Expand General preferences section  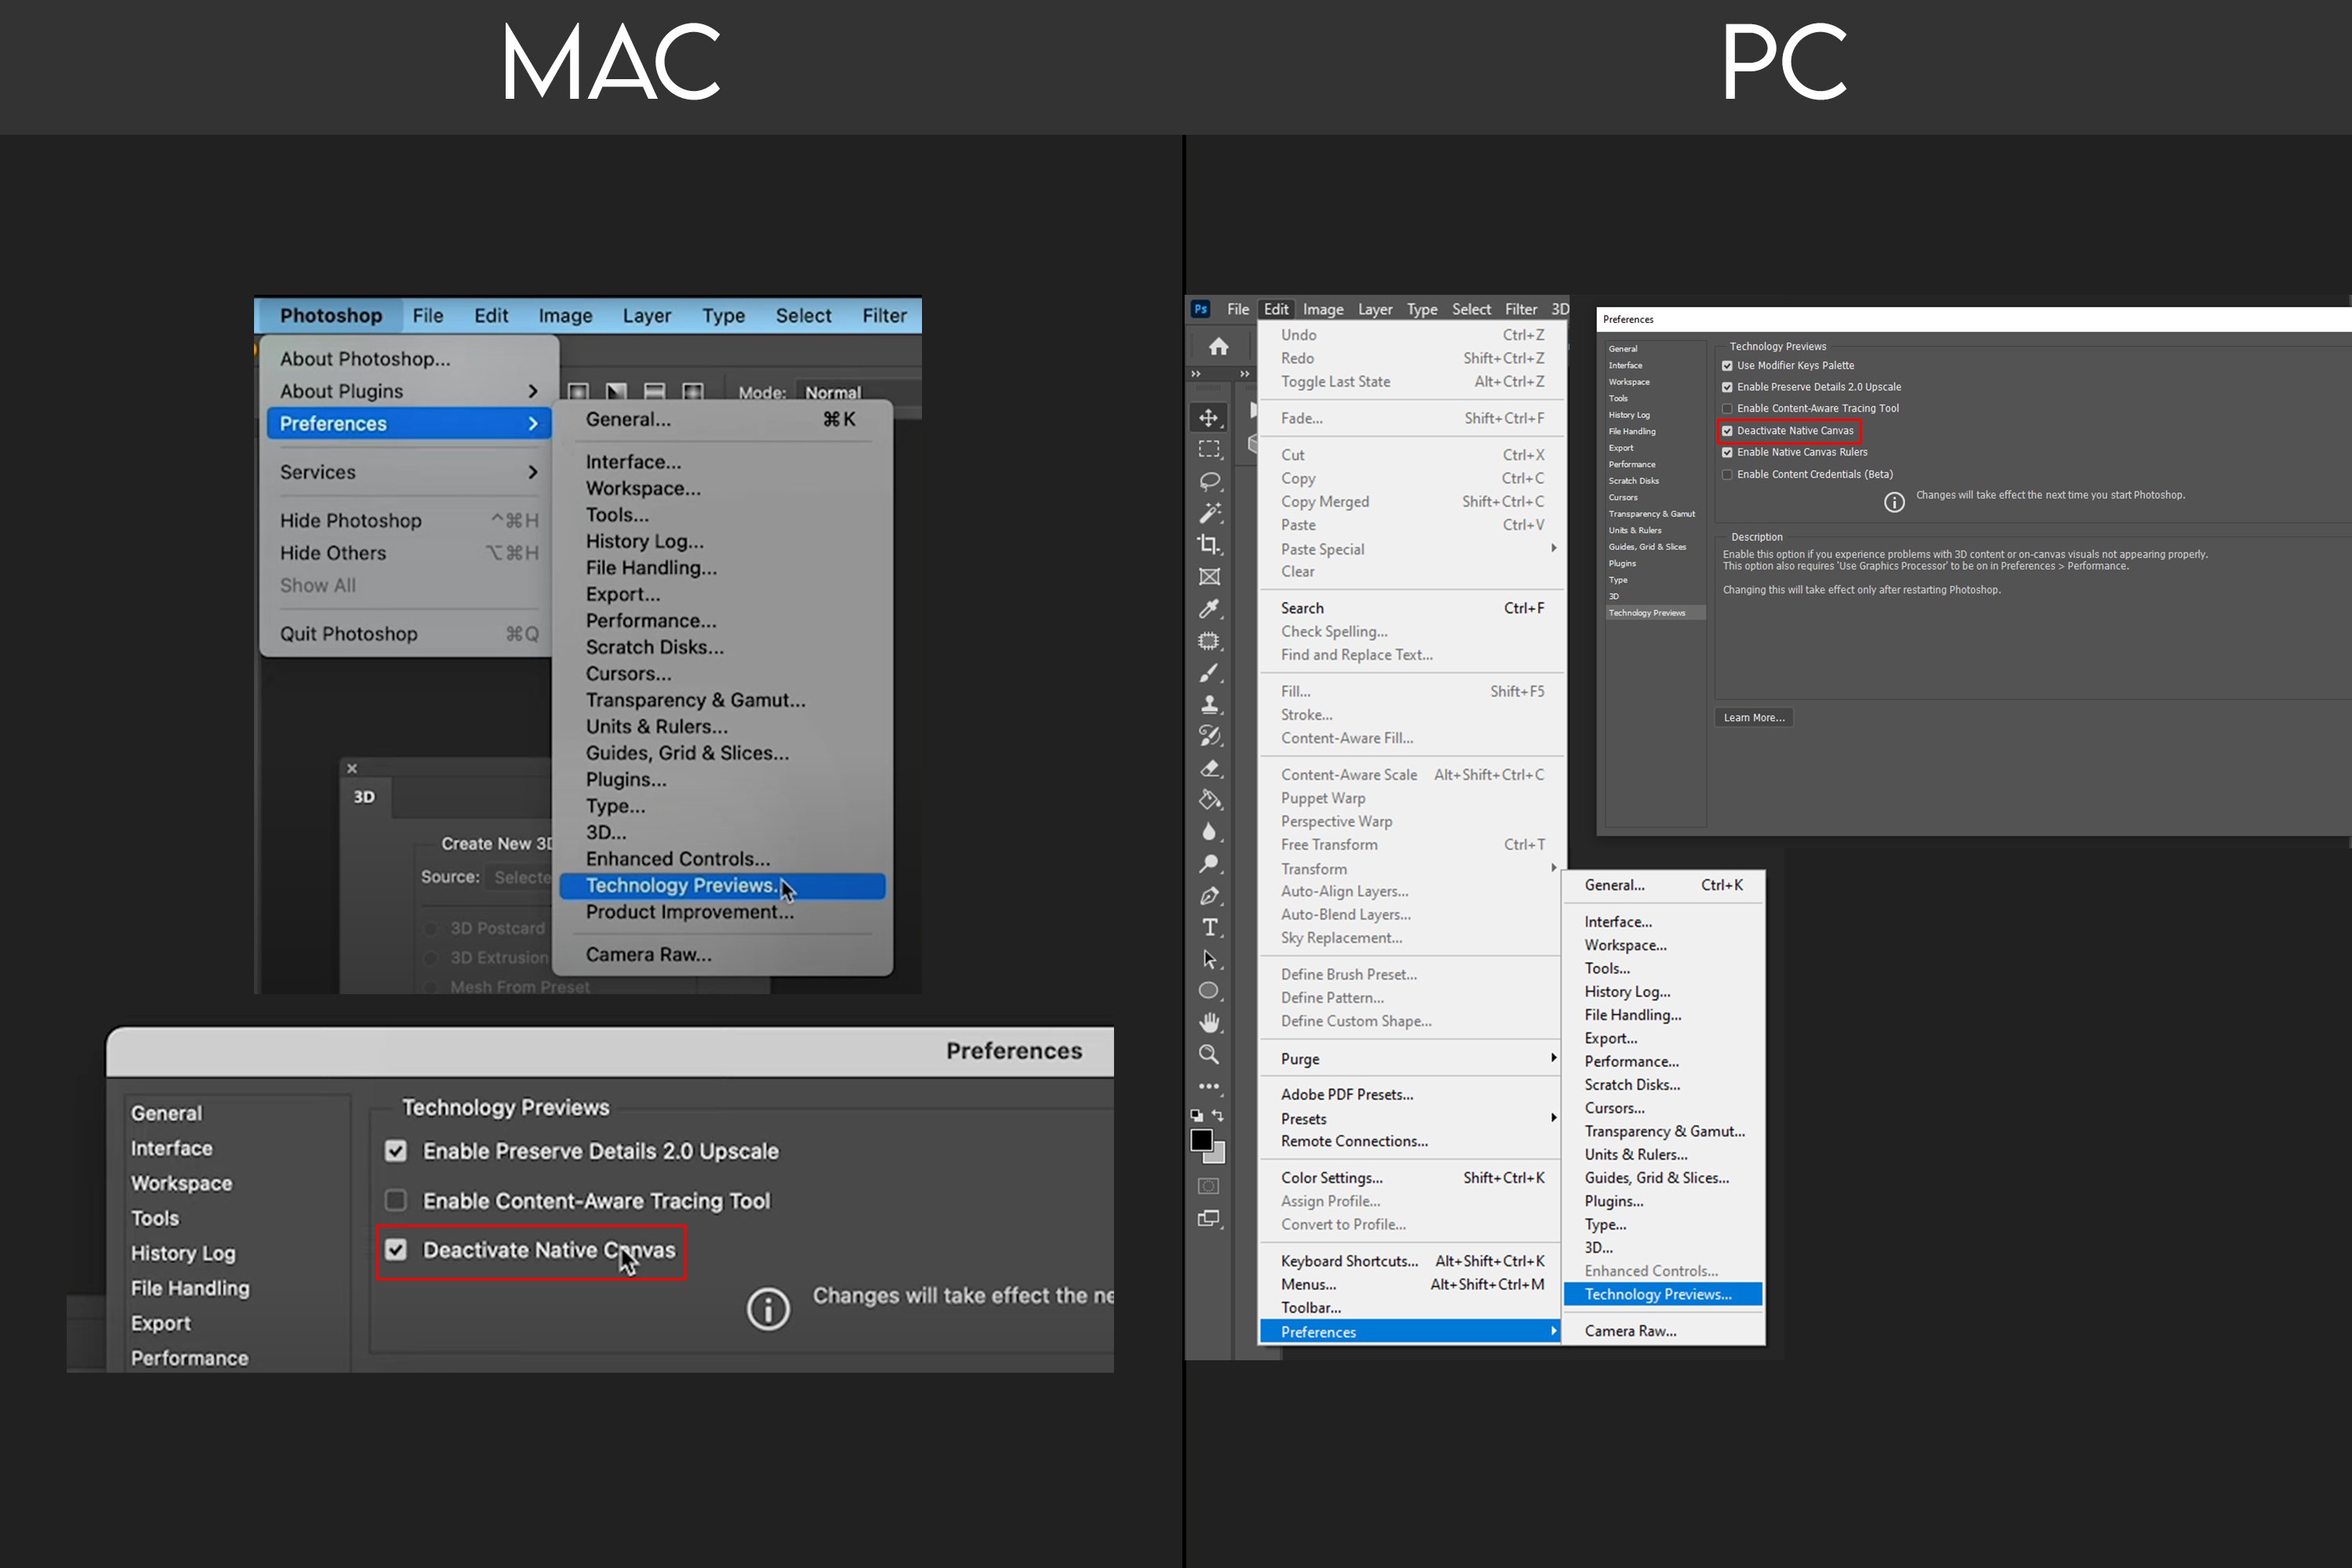(166, 1111)
